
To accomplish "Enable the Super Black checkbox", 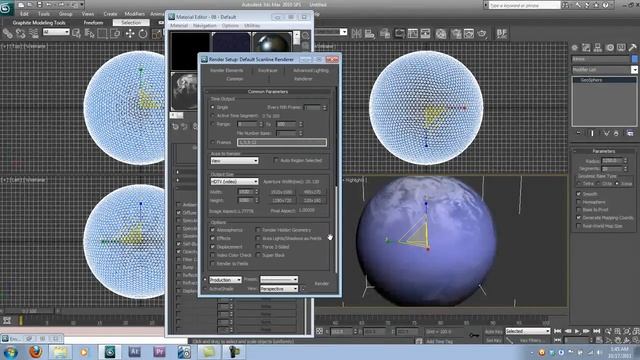I will point(258,255).
